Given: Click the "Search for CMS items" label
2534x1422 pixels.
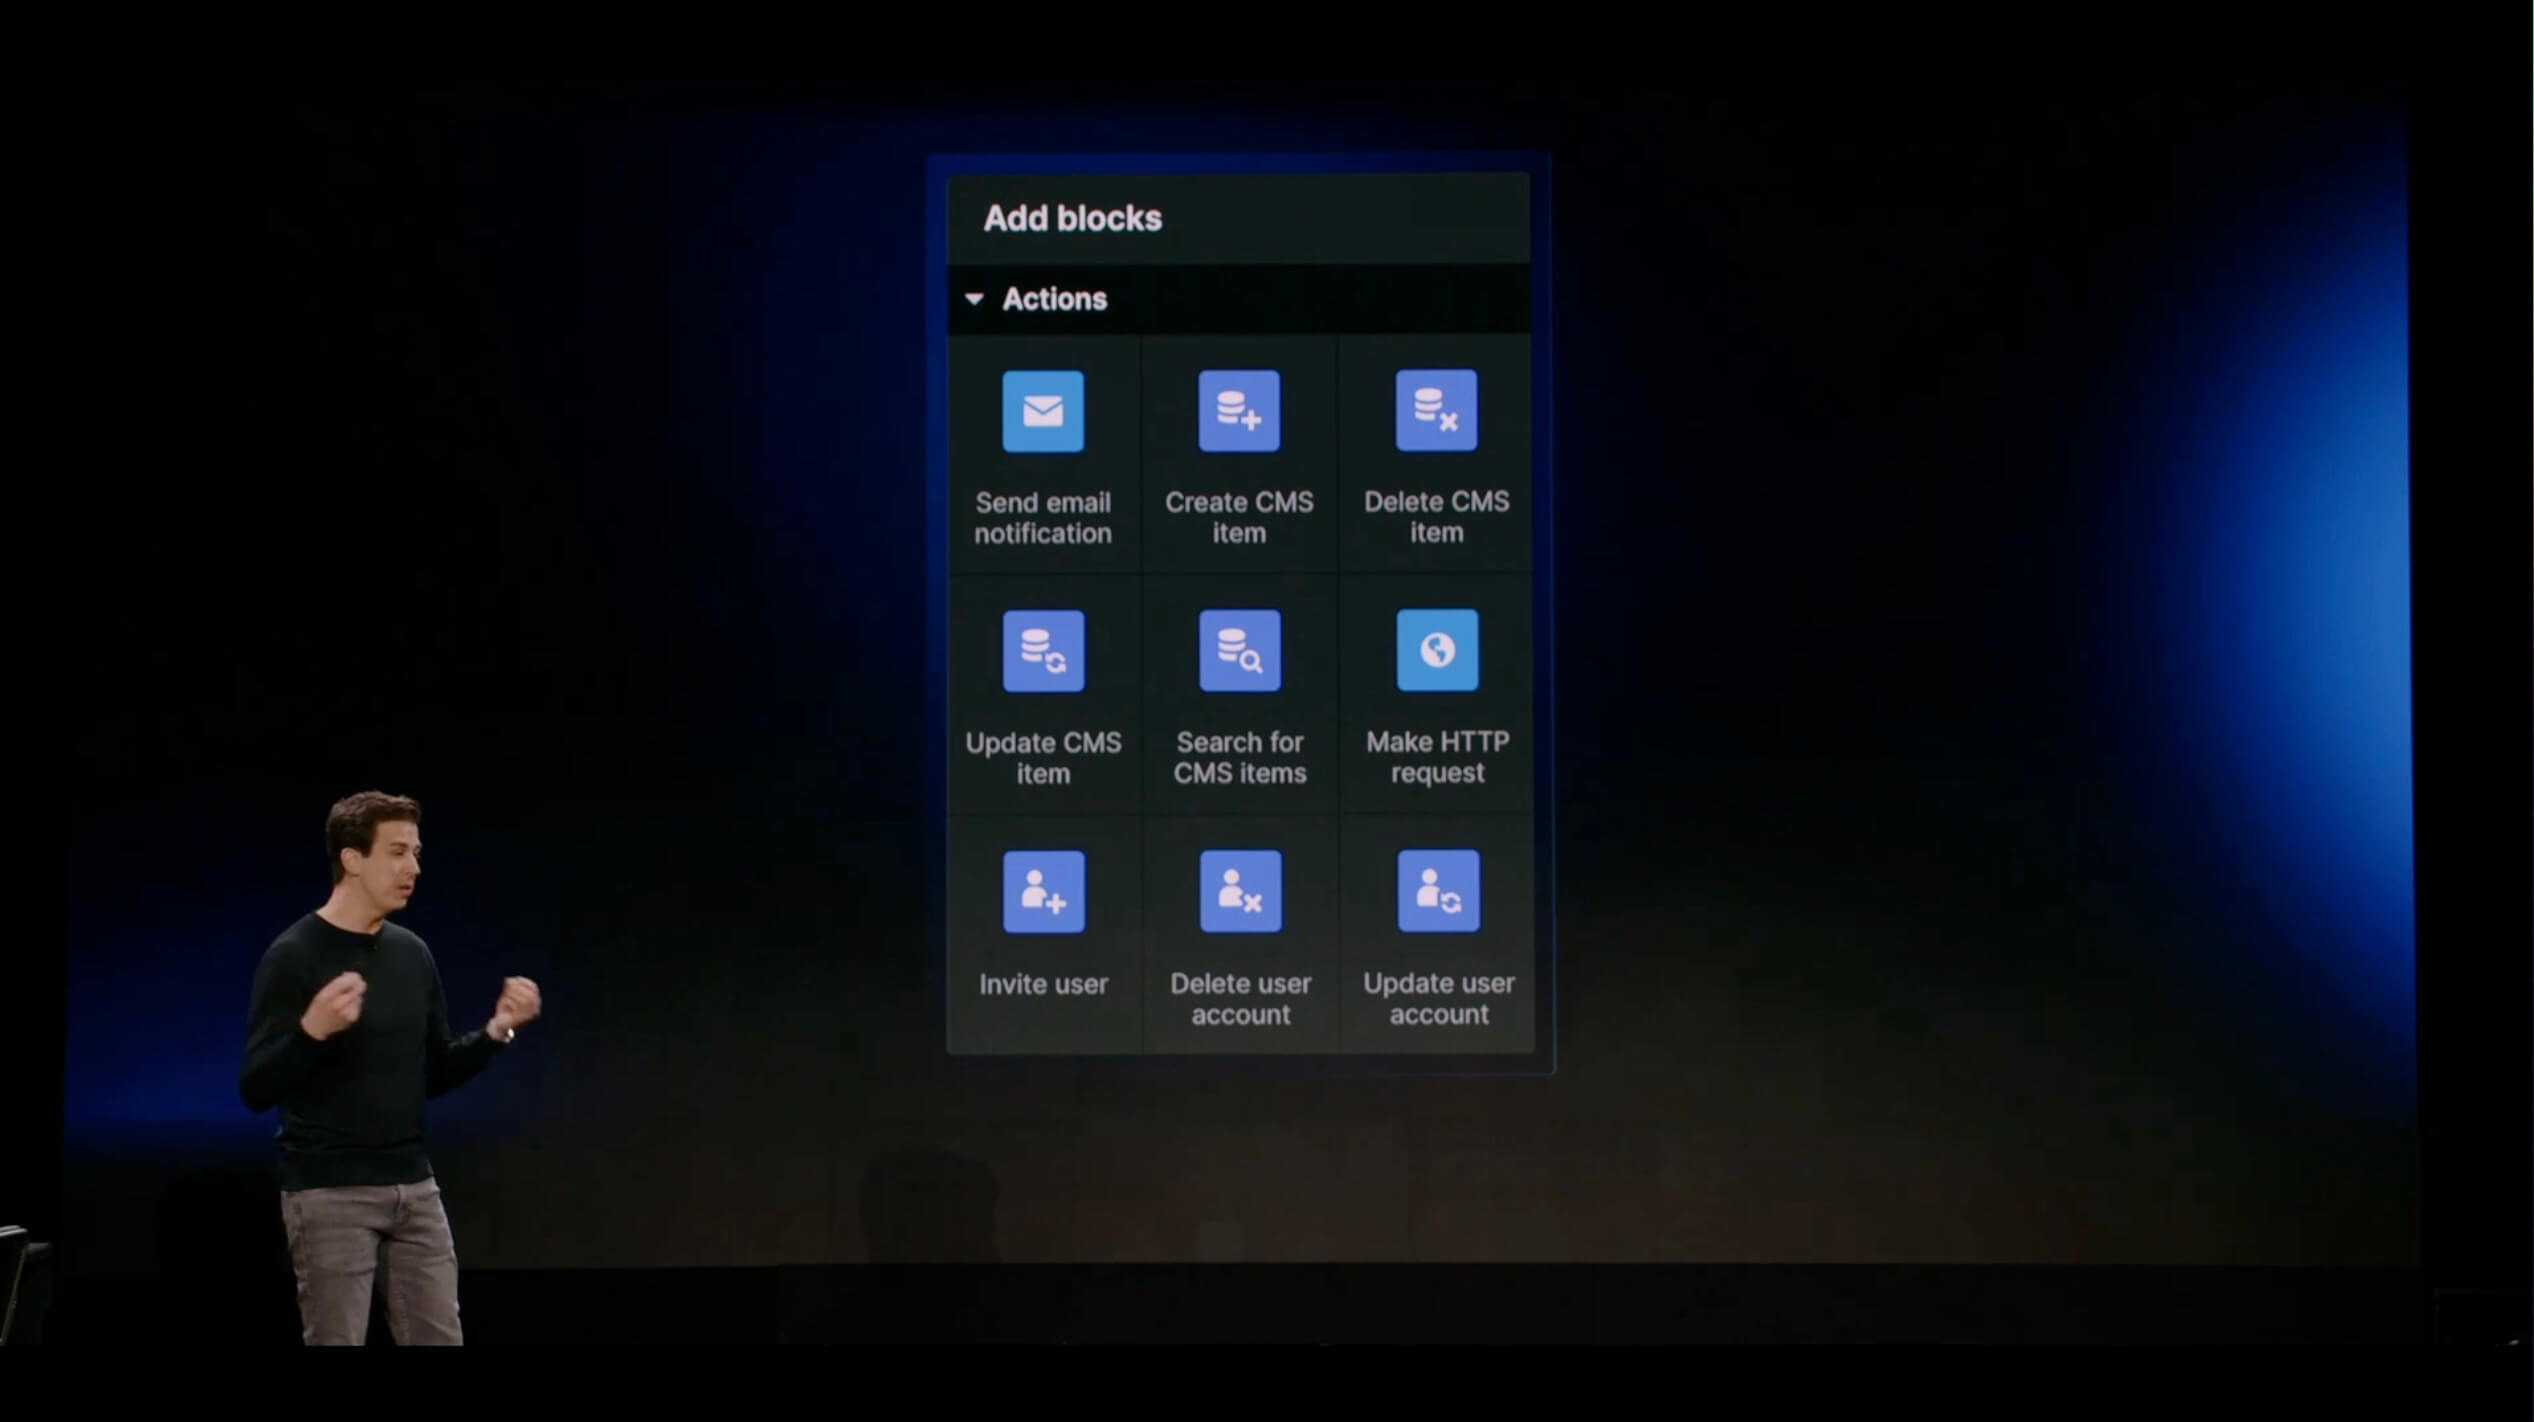Looking at the screenshot, I should [1240, 757].
